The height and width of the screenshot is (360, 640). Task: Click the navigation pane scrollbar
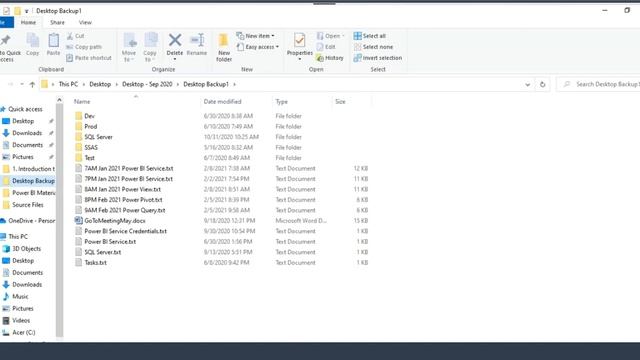pos(59,220)
